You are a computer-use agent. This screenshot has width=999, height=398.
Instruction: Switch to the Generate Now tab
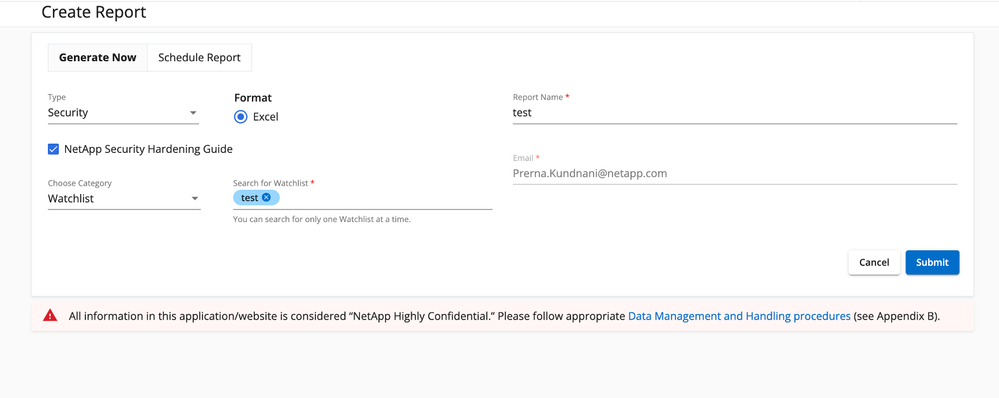click(x=97, y=57)
